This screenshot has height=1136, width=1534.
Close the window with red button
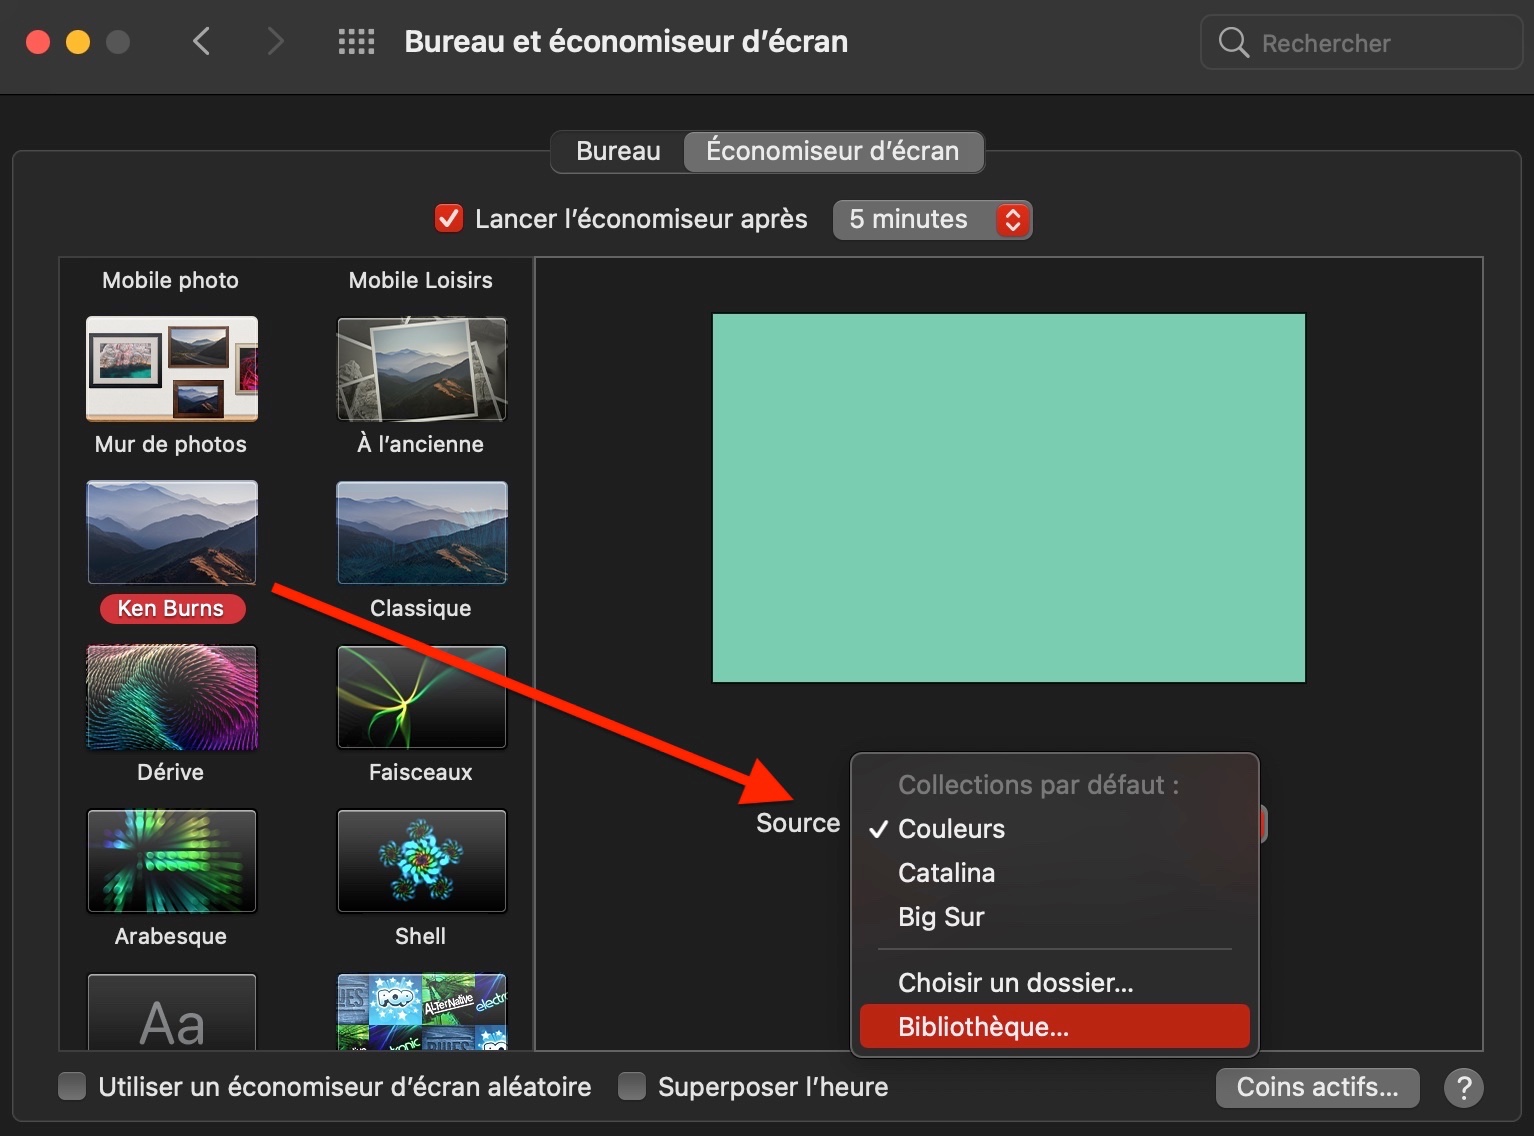(x=38, y=42)
